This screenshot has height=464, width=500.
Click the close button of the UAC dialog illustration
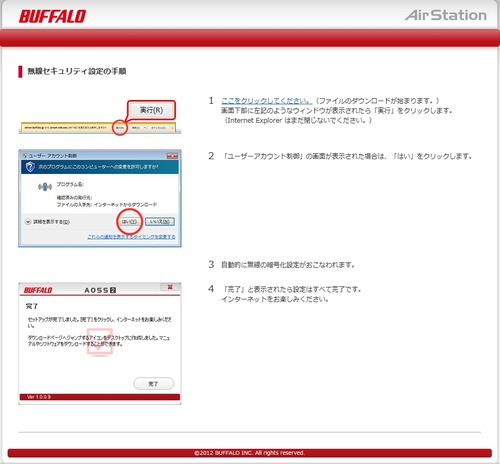click(x=172, y=156)
